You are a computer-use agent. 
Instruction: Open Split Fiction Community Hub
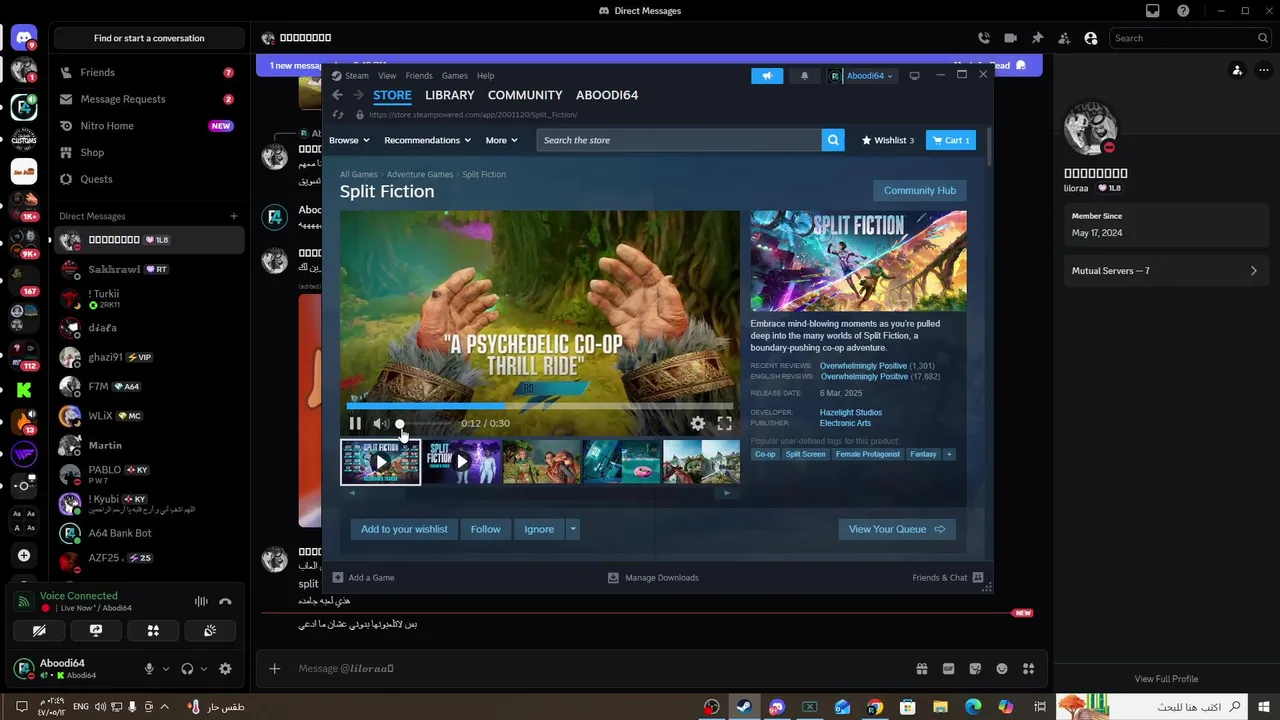point(920,190)
